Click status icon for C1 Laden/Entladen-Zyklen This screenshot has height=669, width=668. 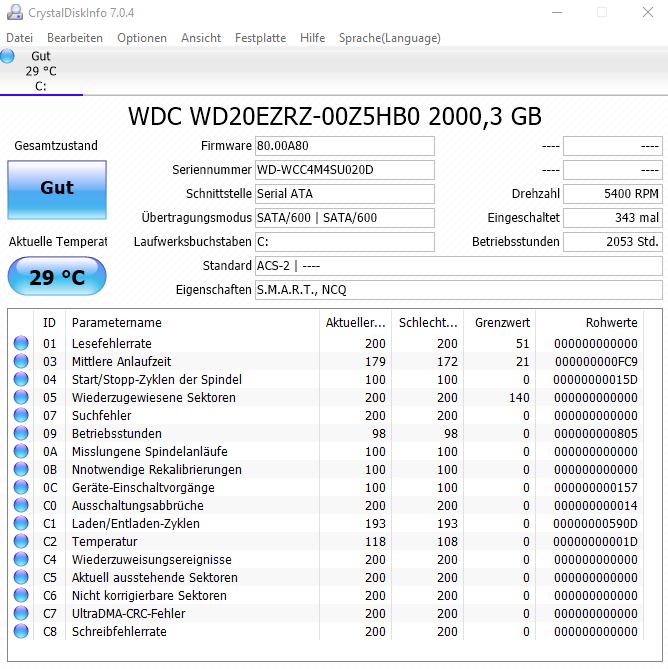point(21,523)
